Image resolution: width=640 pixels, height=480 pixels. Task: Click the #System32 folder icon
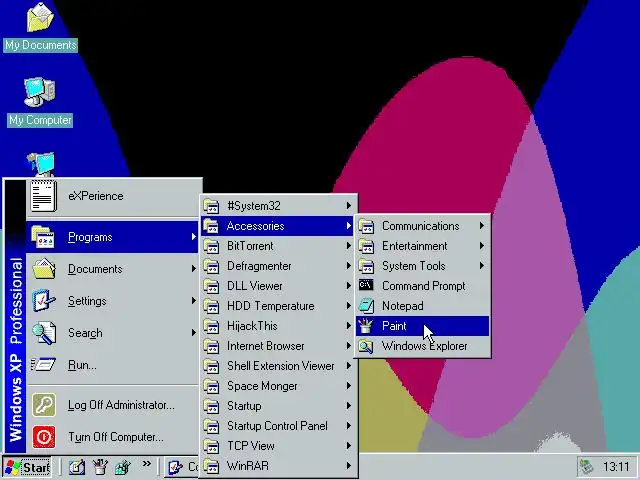click(211, 206)
